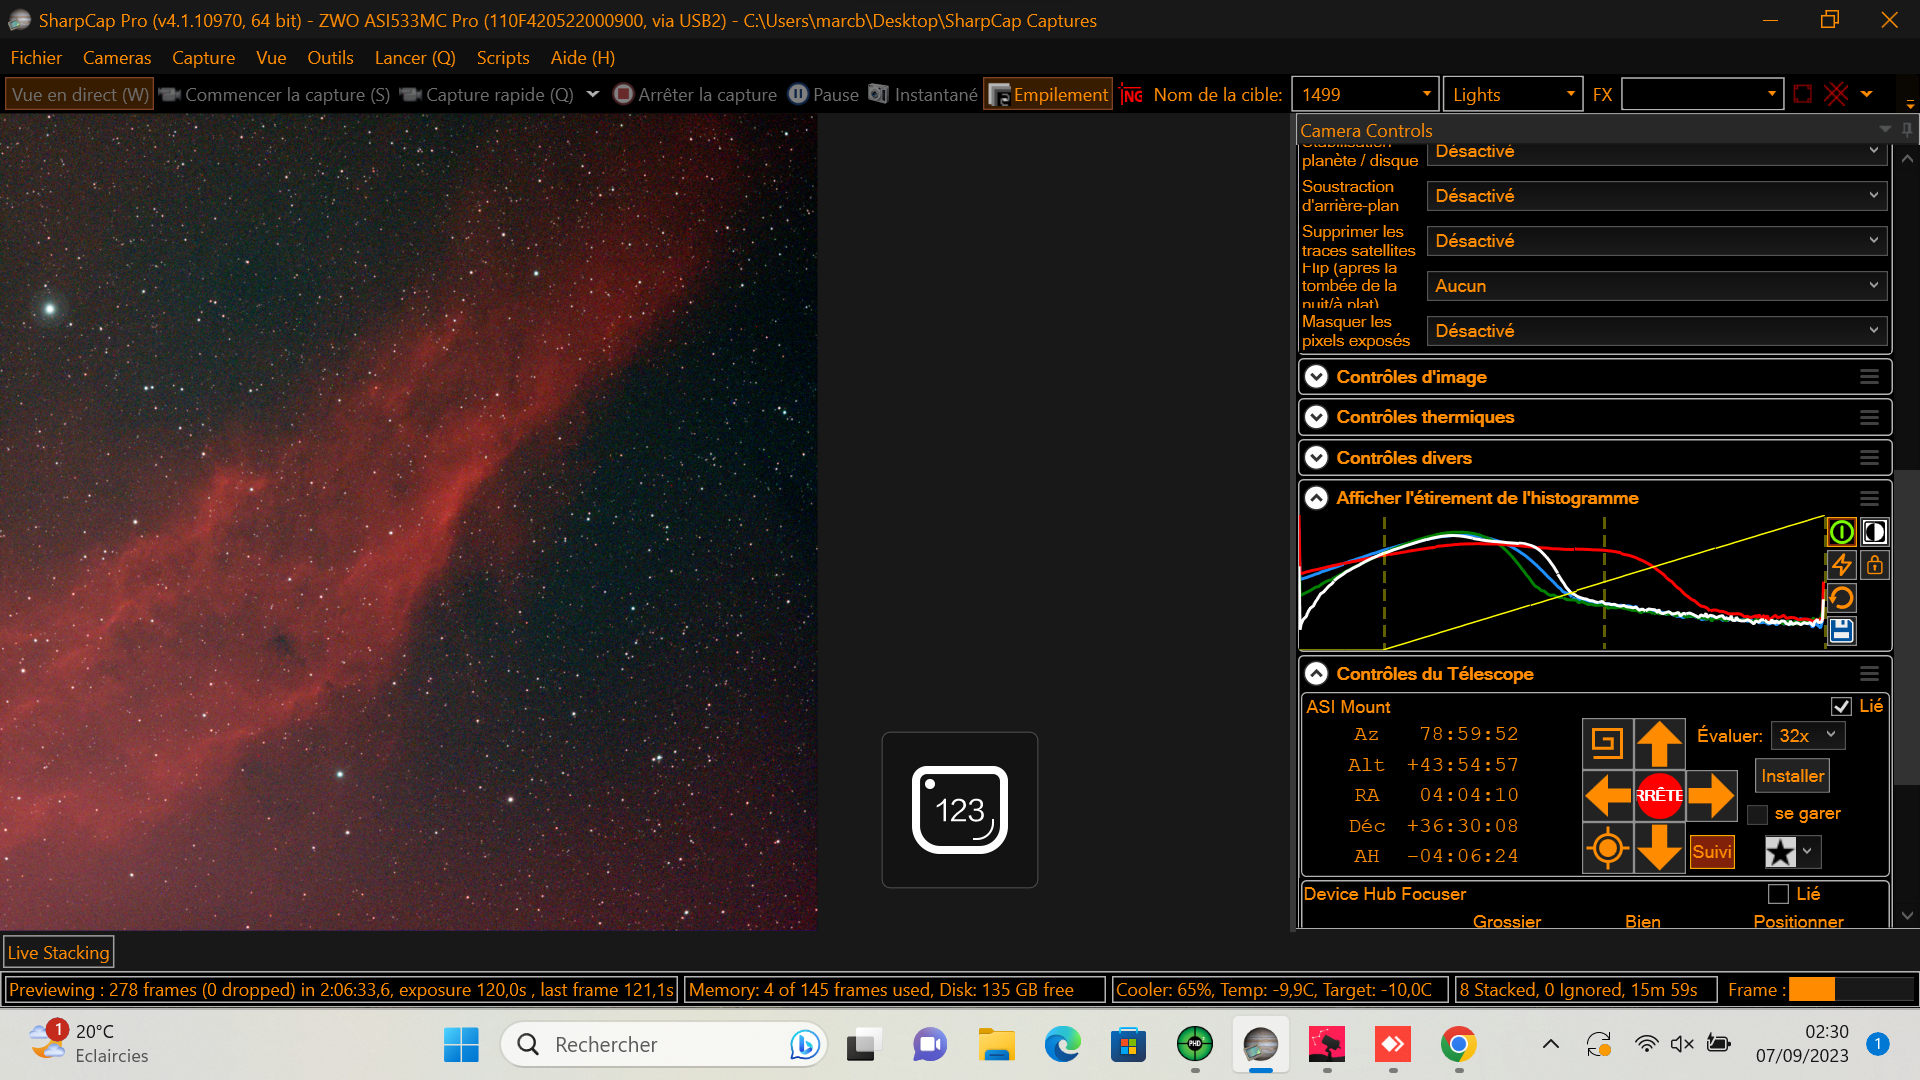Slew the mount with the up arrow
This screenshot has height=1080, width=1920.
1659,744
